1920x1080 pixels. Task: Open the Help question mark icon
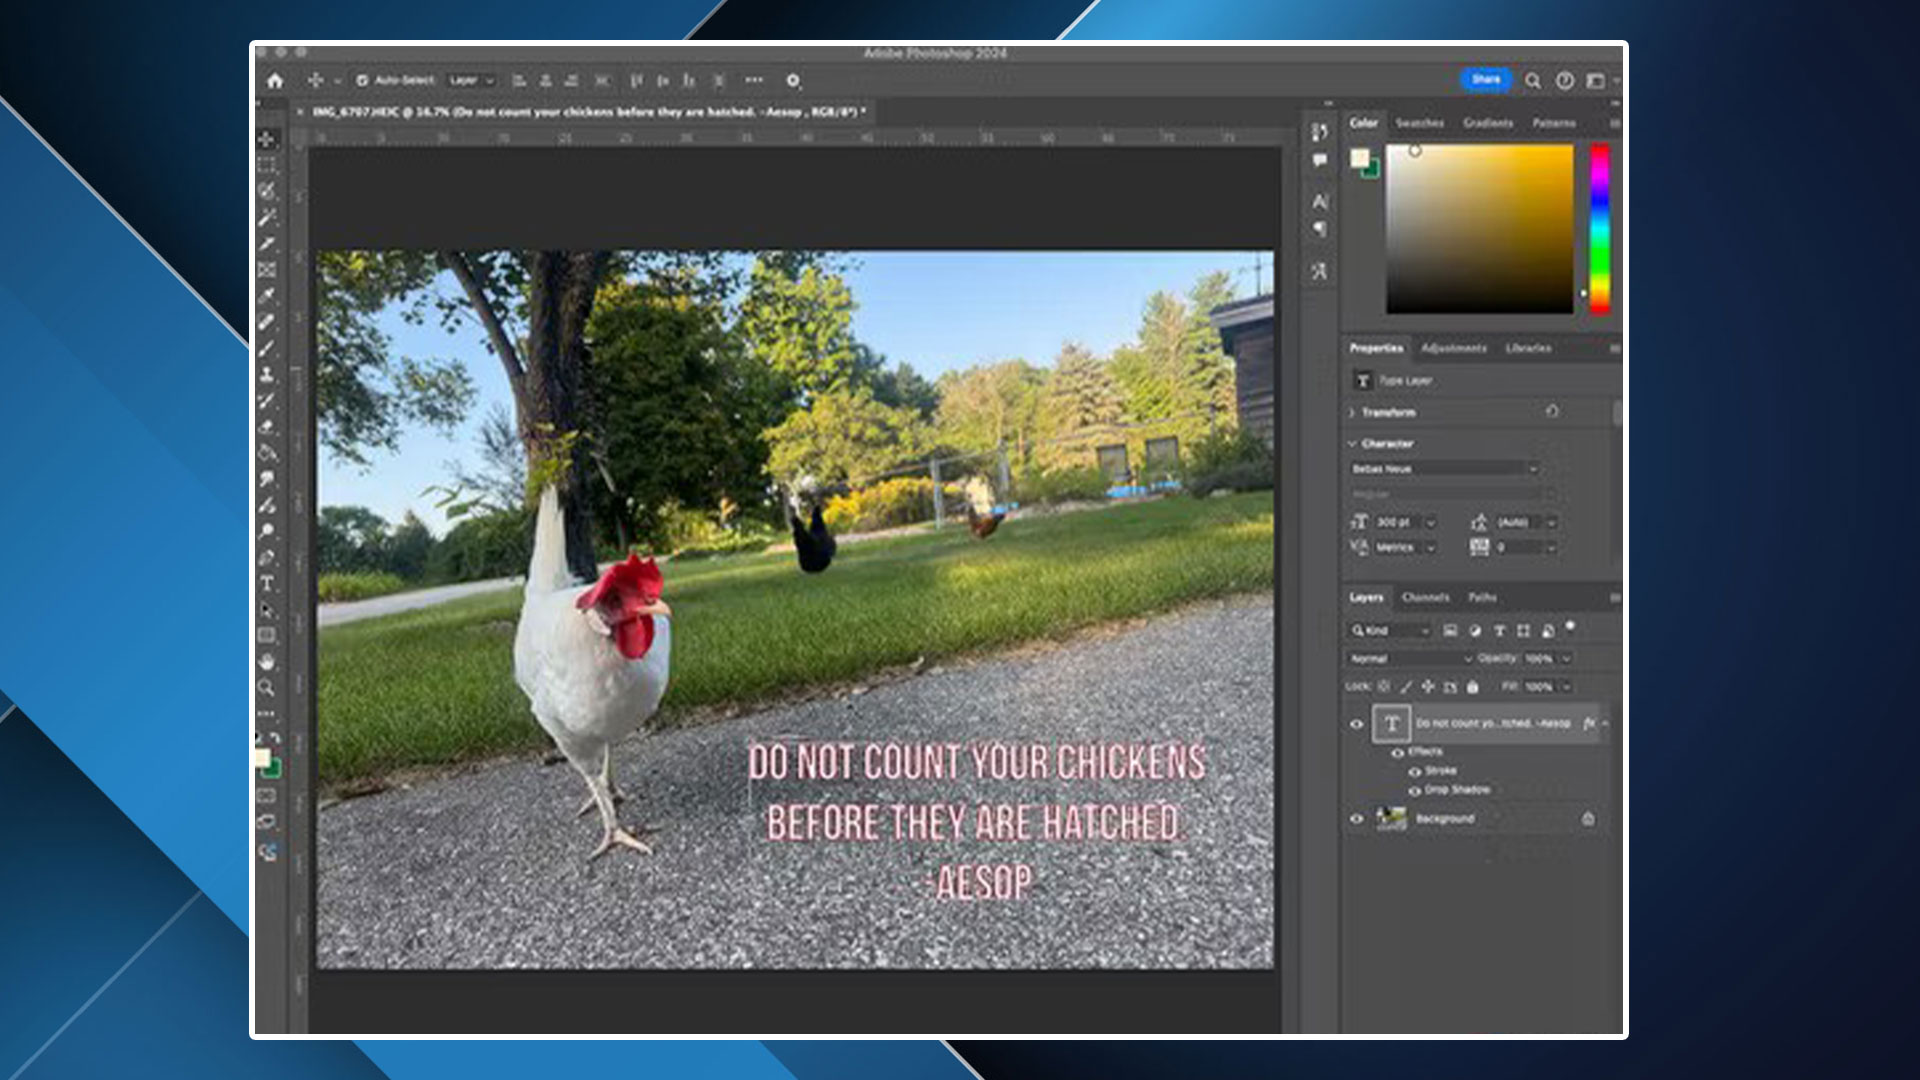click(1564, 81)
